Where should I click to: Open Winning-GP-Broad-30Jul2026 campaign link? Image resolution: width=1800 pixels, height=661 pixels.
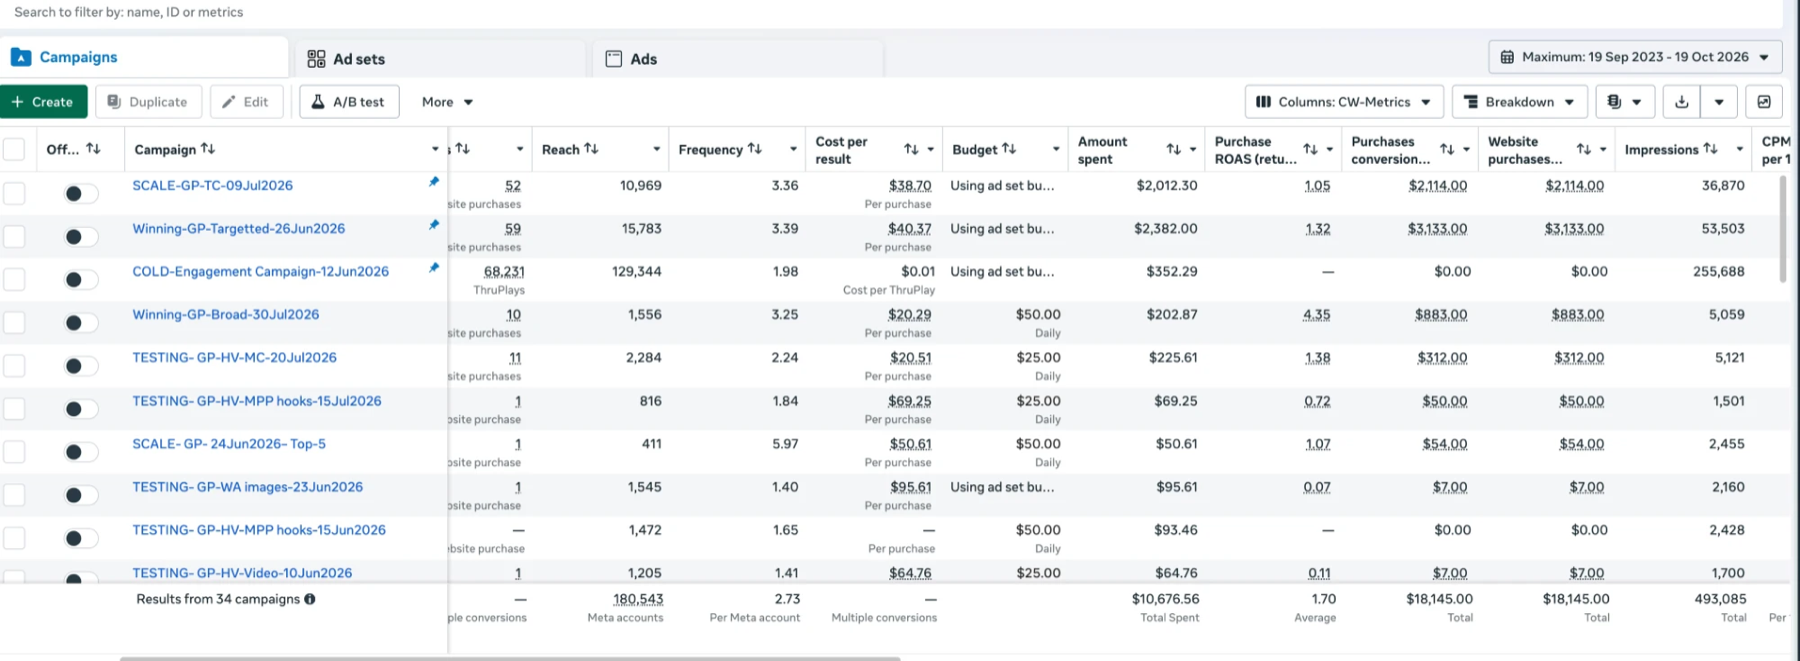[226, 314]
